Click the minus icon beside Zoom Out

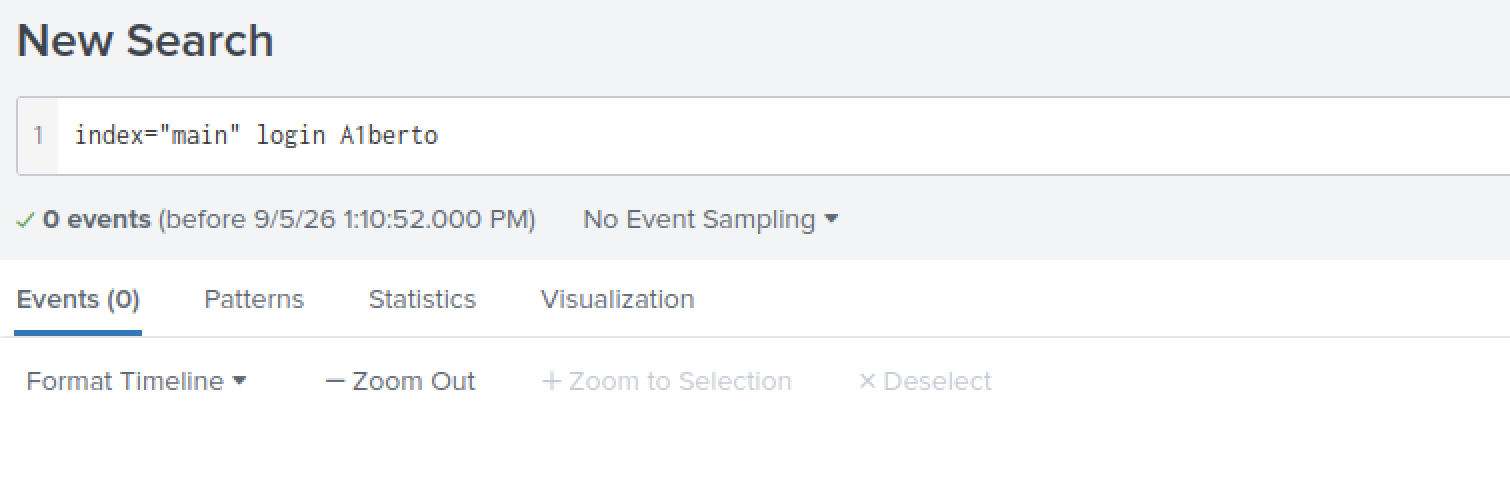tap(335, 382)
